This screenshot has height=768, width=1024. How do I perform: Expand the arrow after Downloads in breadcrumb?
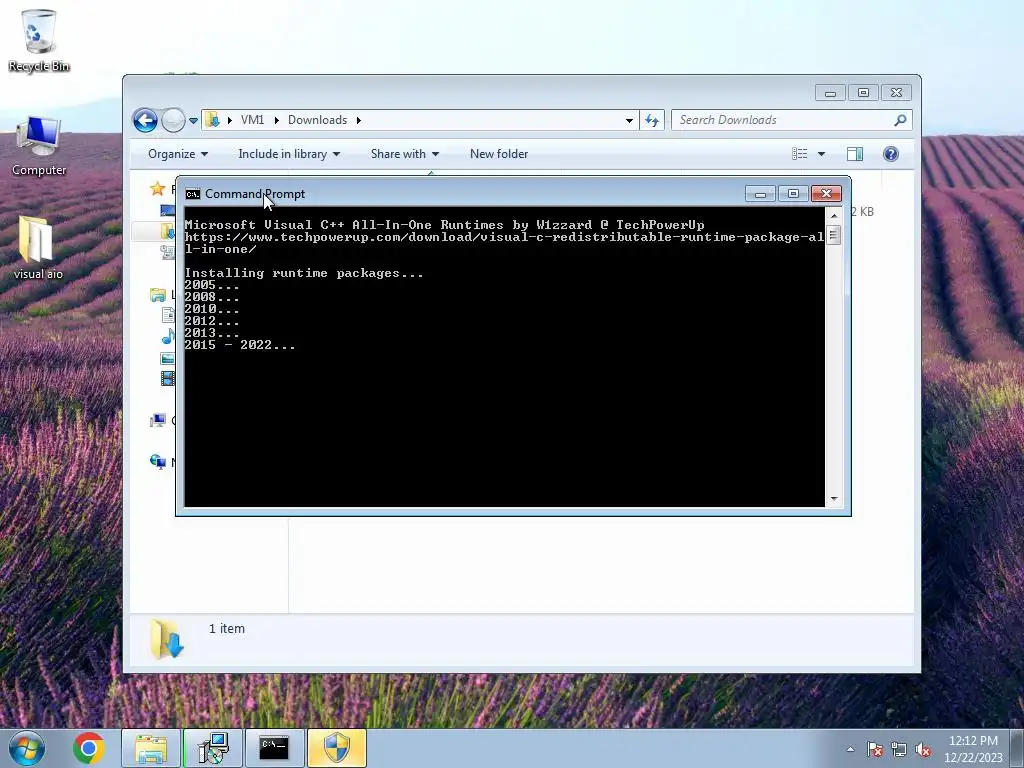(x=359, y=120)
